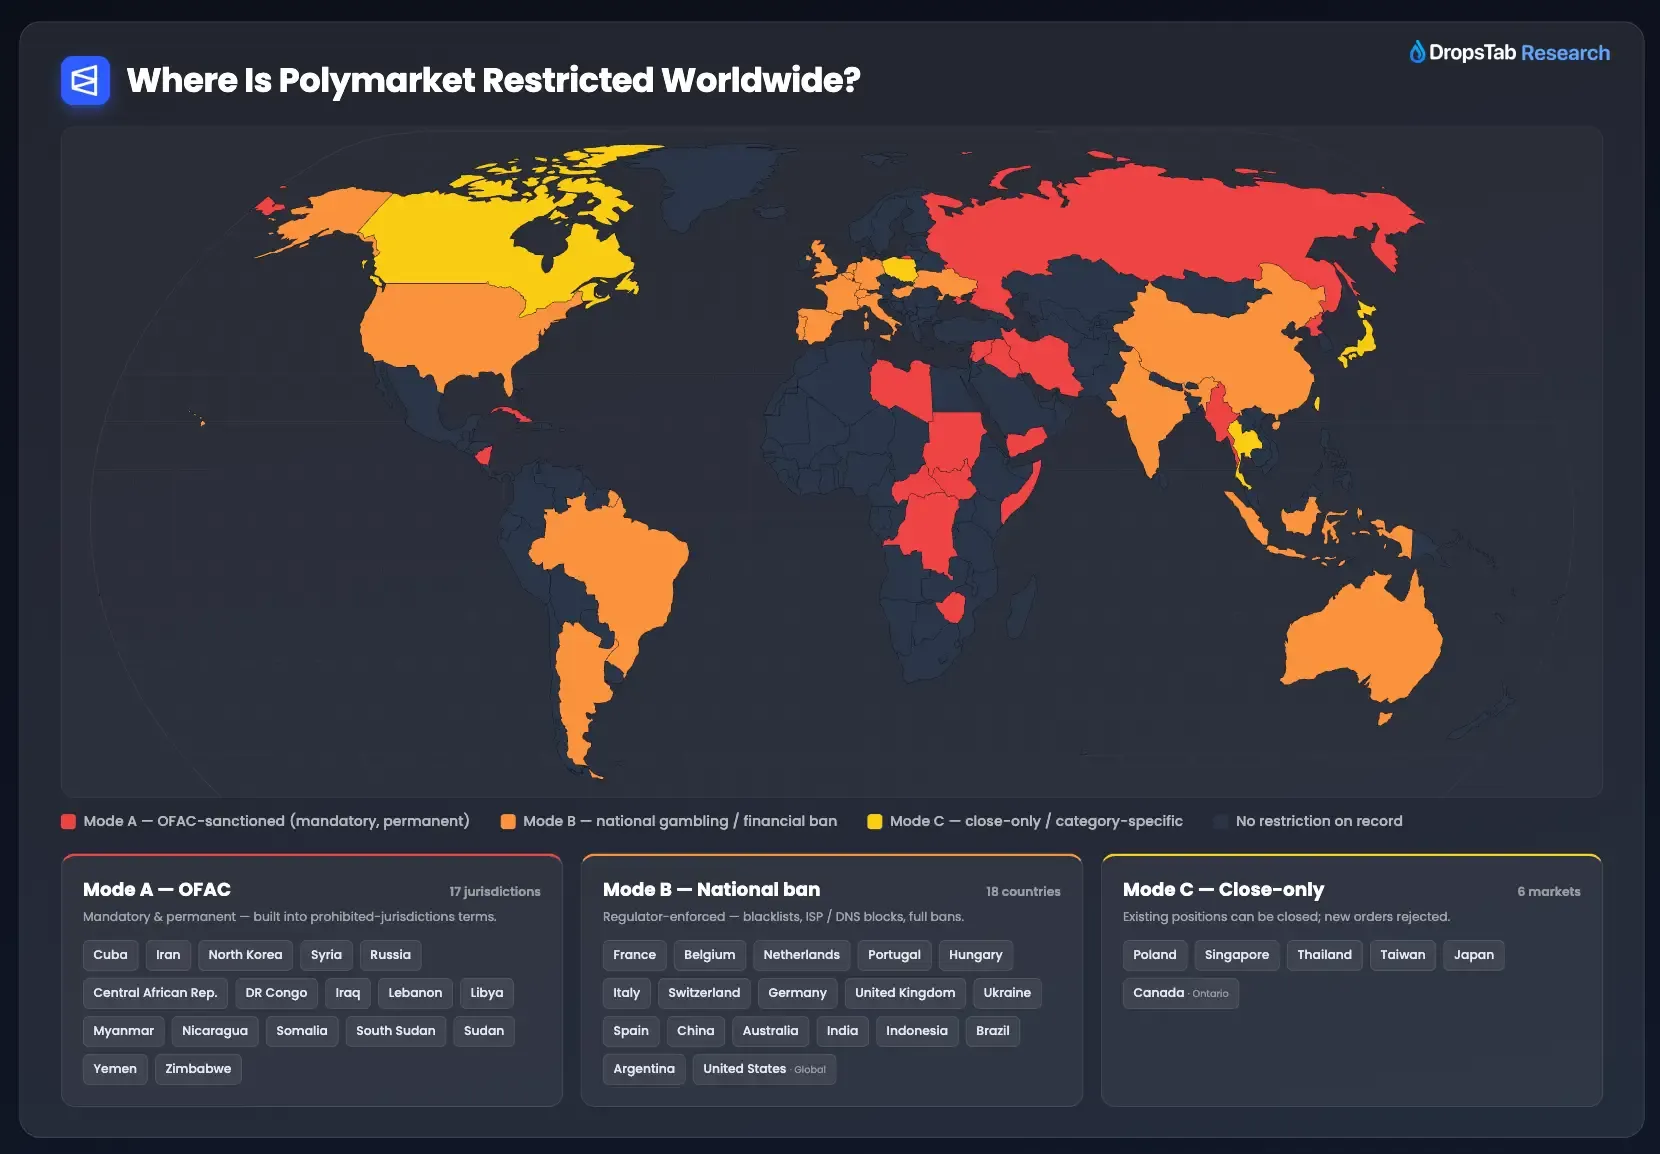Select the Italy tag

[626, 993]
